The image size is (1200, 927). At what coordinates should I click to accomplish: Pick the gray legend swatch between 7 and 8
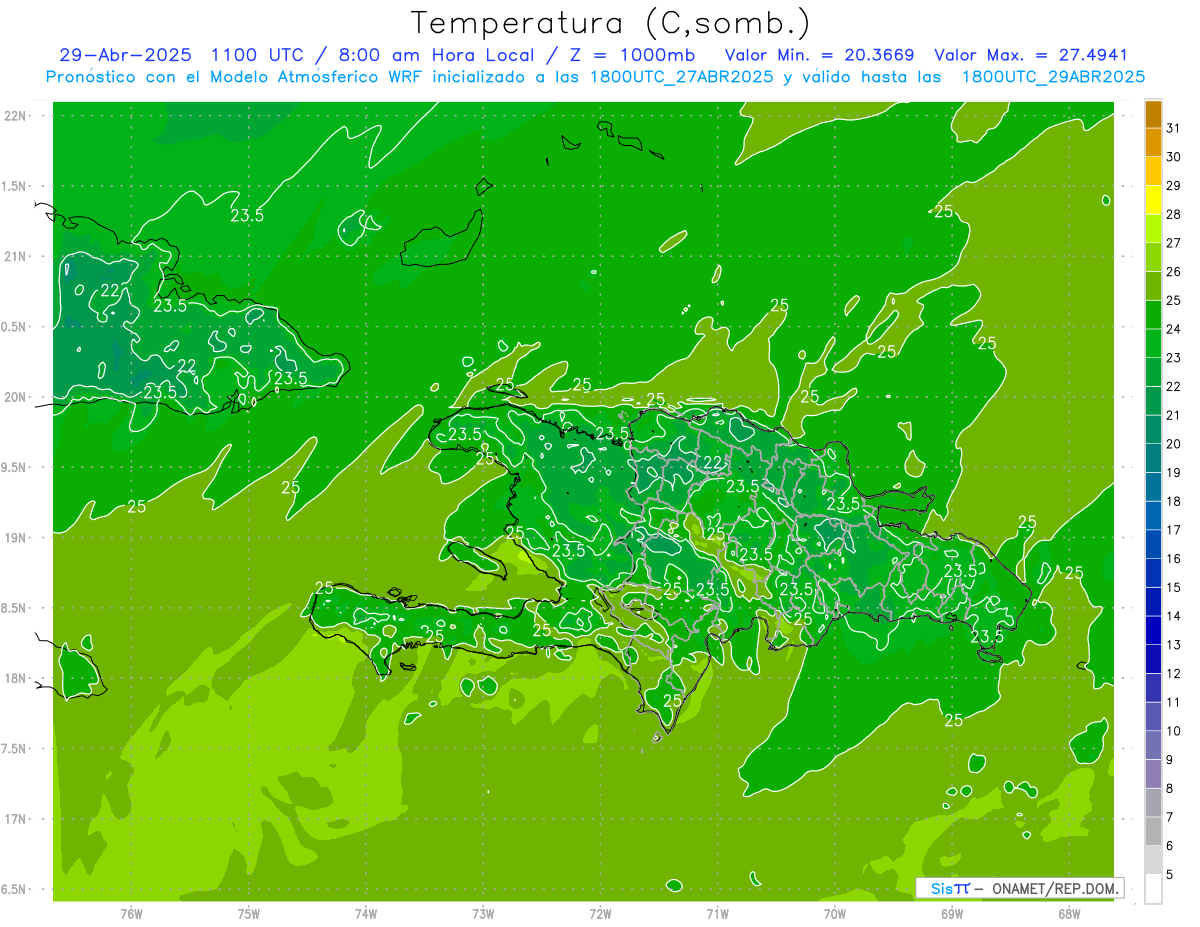click(1153, 803)
